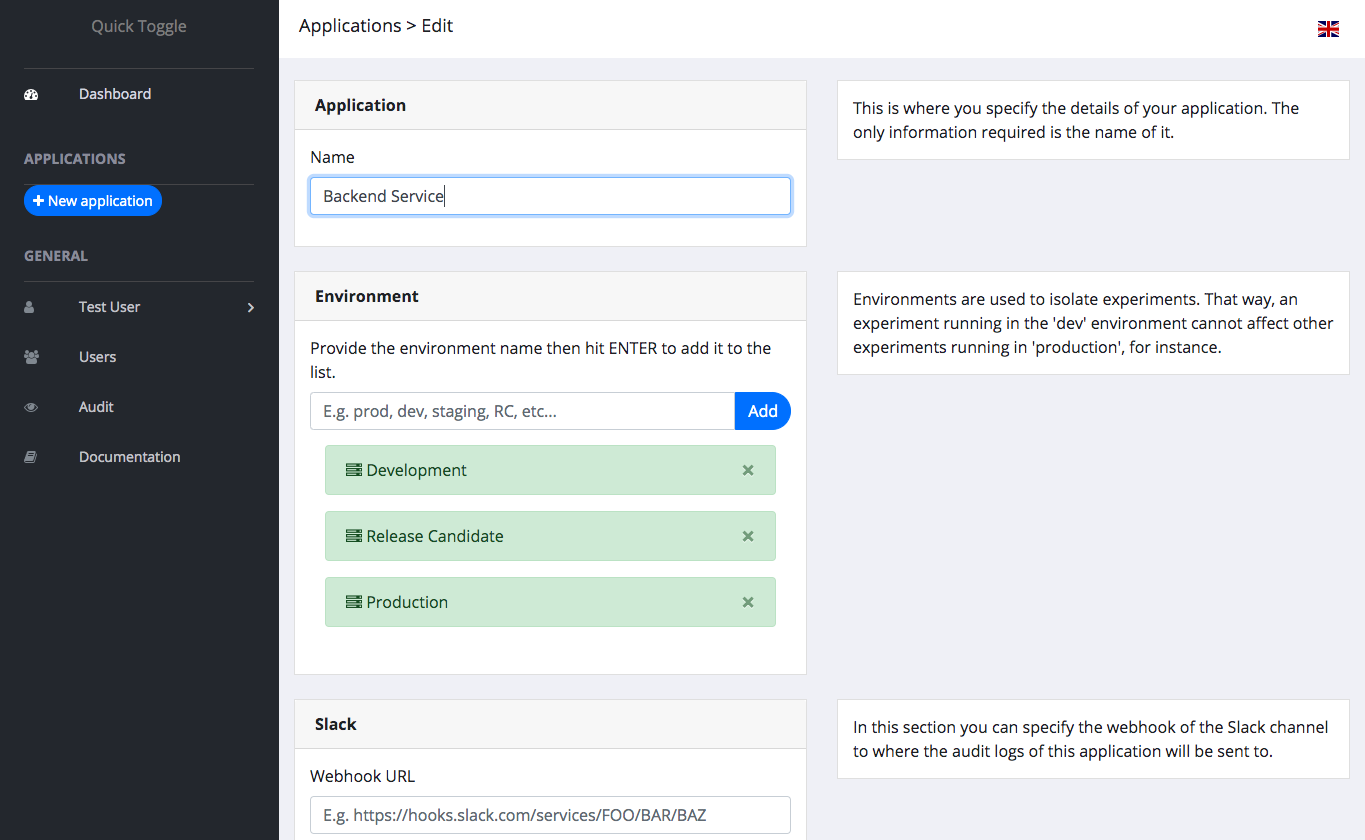Click the New application button
This screenshot has height=840, width=1365.
[92, 200]
